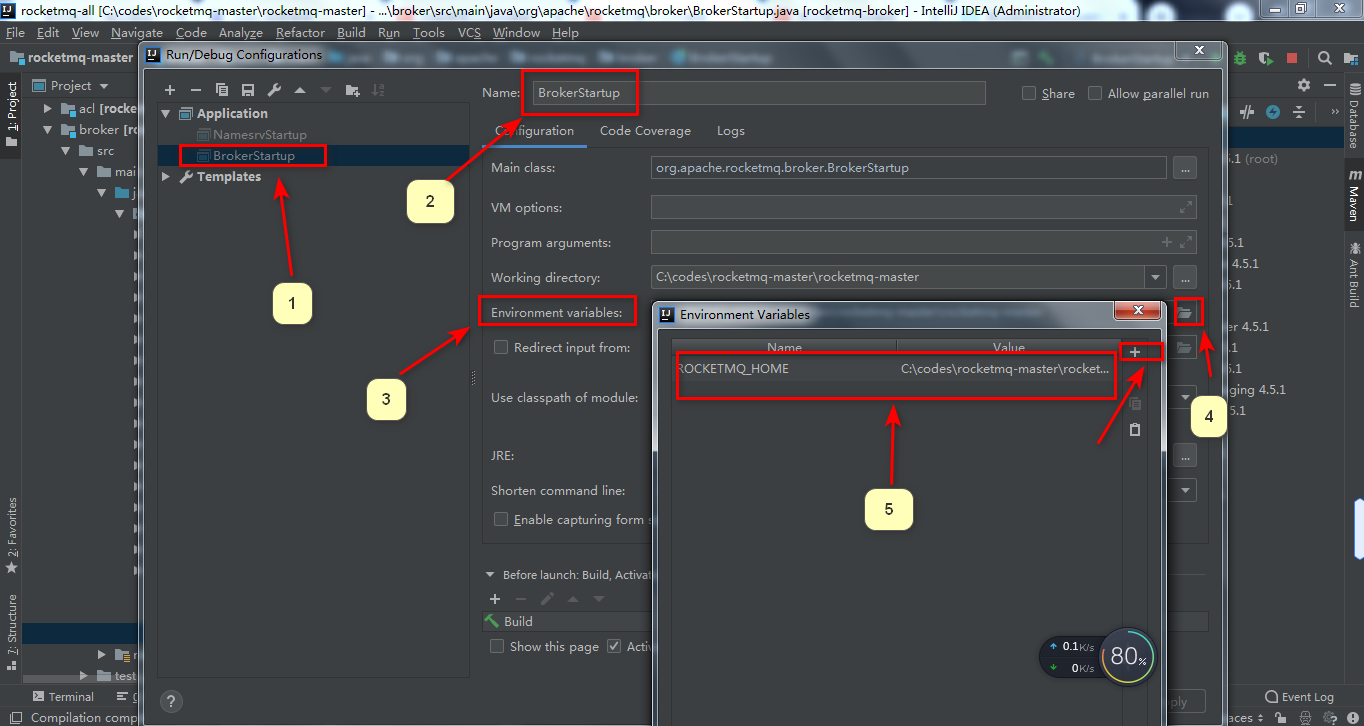Run with Coverage from the main toolbar
The image size is (1364, 726).
pyautogui.click(x=1266, y=58)
